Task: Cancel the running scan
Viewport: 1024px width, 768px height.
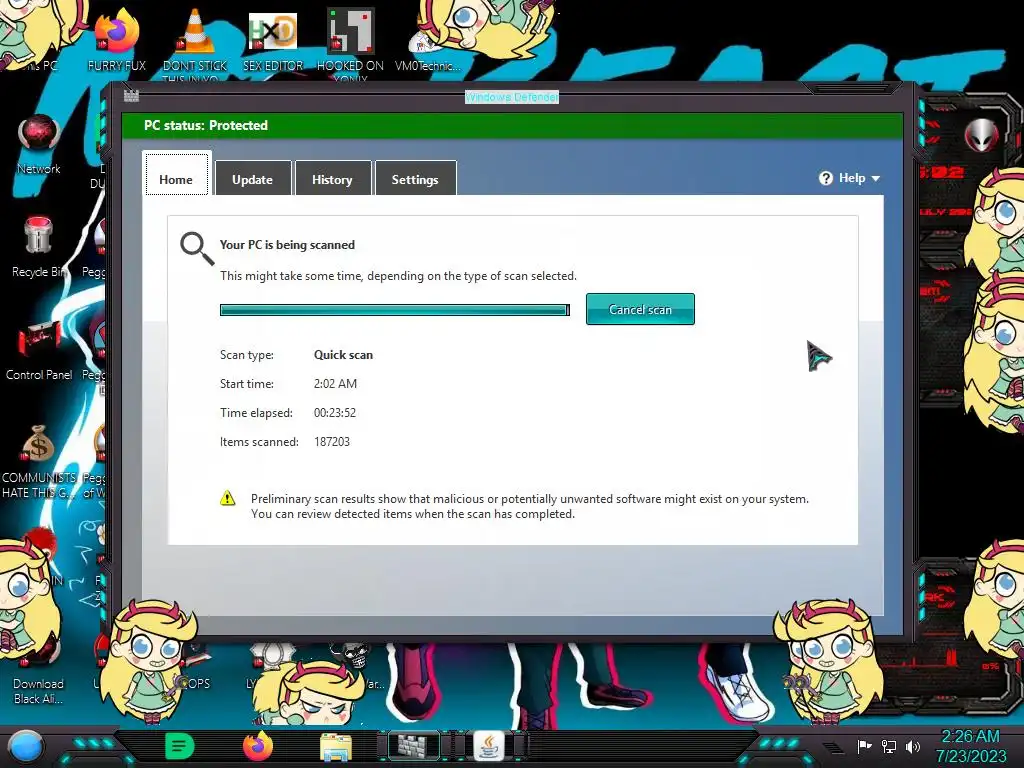Action: pyautogui.click(x=640, y=309)
